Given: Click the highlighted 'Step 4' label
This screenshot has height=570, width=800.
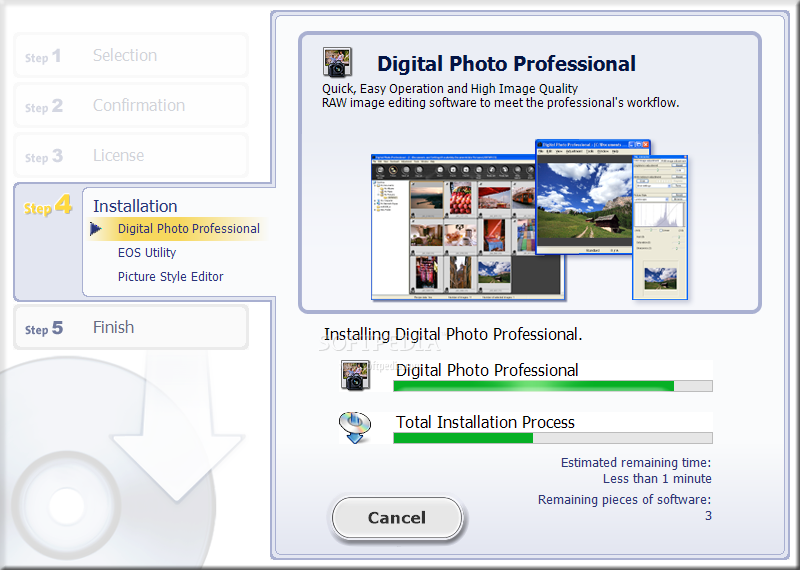Looking at the screenshot, I should [x=48, y=206].
